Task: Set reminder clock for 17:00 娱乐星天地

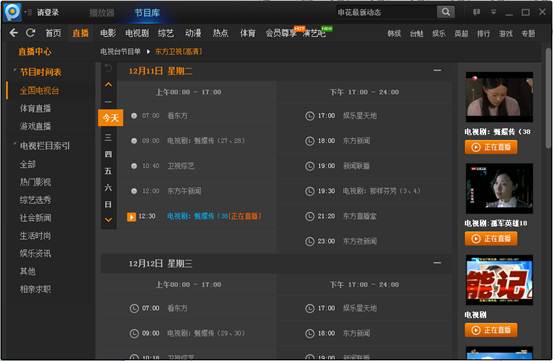Action: coord(310,116)
